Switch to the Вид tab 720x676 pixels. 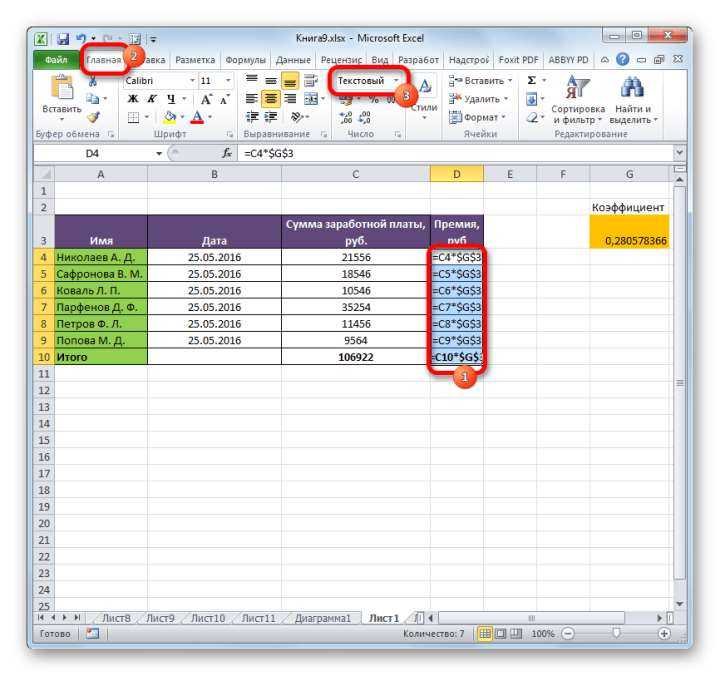coord(380,60)
